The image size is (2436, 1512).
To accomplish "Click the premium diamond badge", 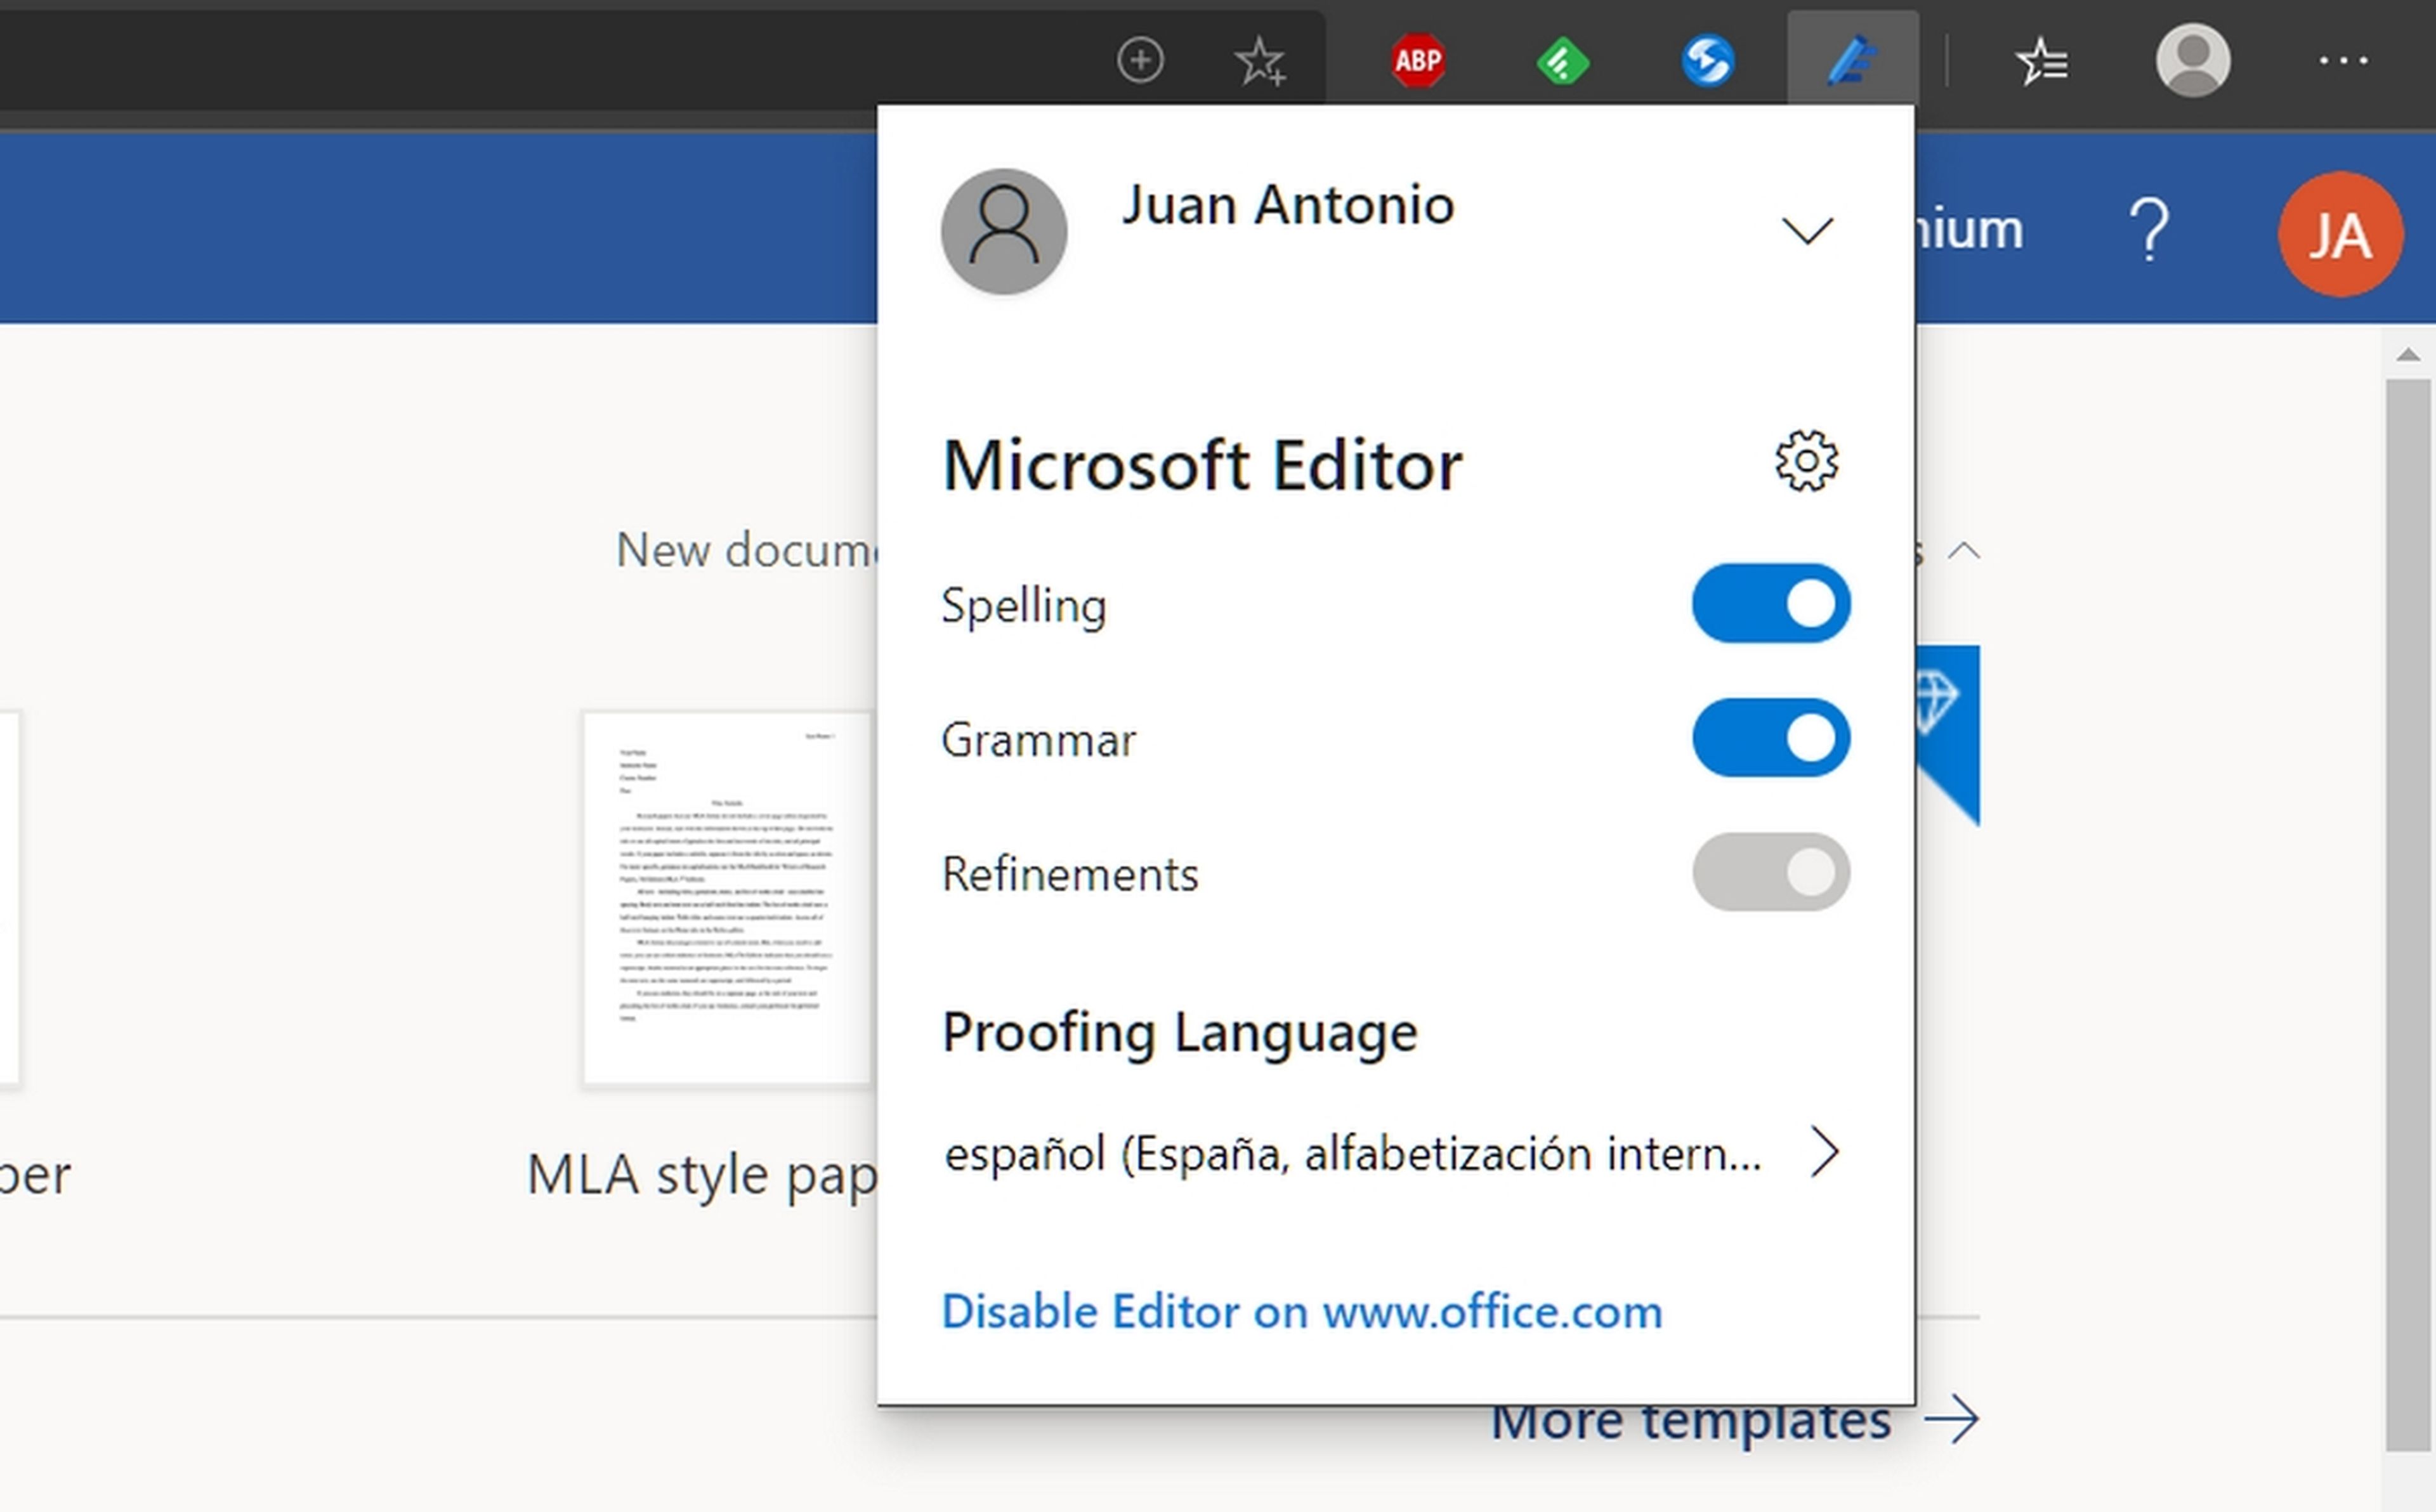I will tap(1948, 734).
